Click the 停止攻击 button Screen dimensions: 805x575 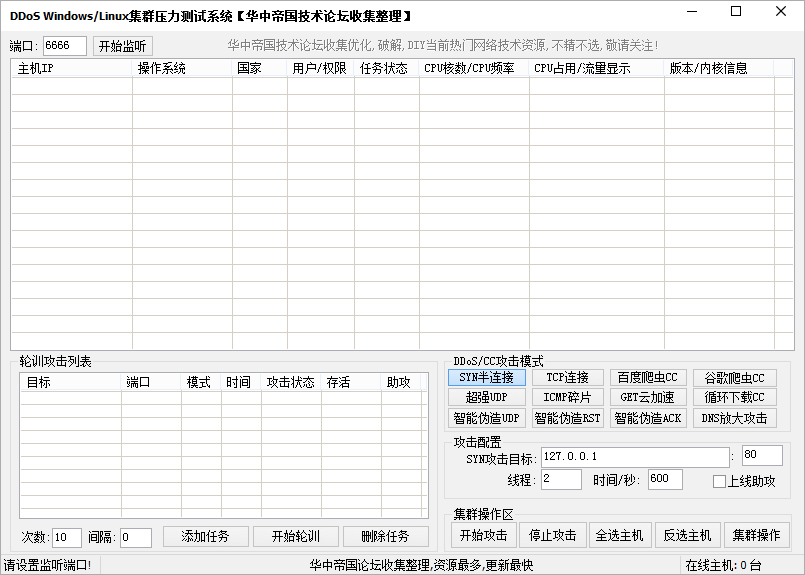coord(552,535)
